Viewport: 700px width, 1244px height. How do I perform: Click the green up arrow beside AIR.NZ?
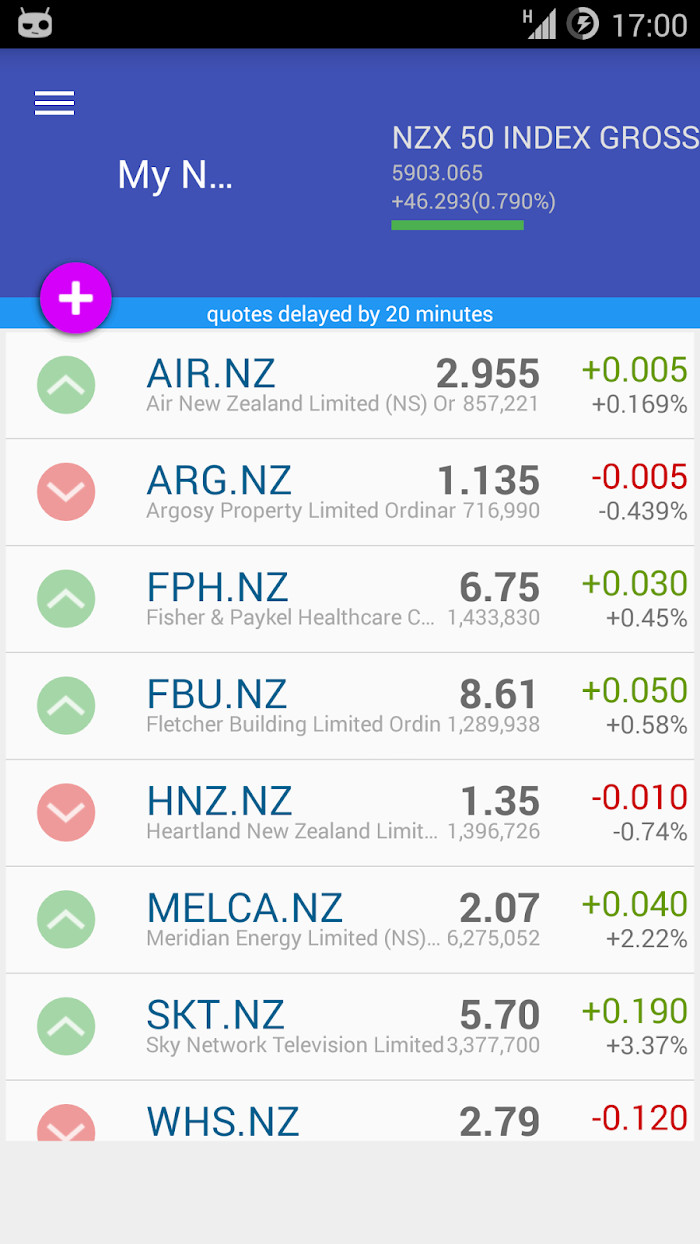pyautogui.click(x=66, y=385)
